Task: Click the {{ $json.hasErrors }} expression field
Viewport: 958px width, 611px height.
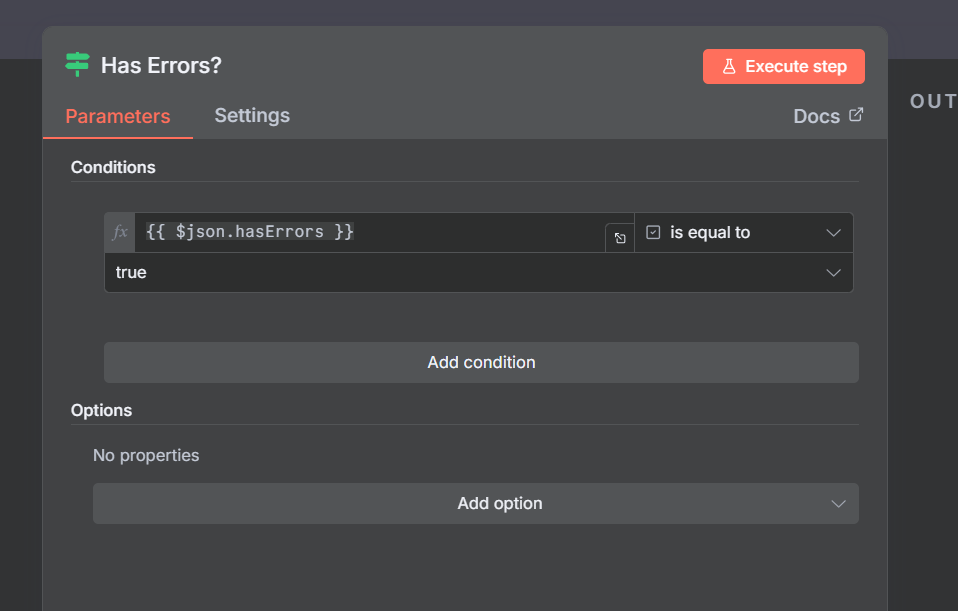Action: 370,232
